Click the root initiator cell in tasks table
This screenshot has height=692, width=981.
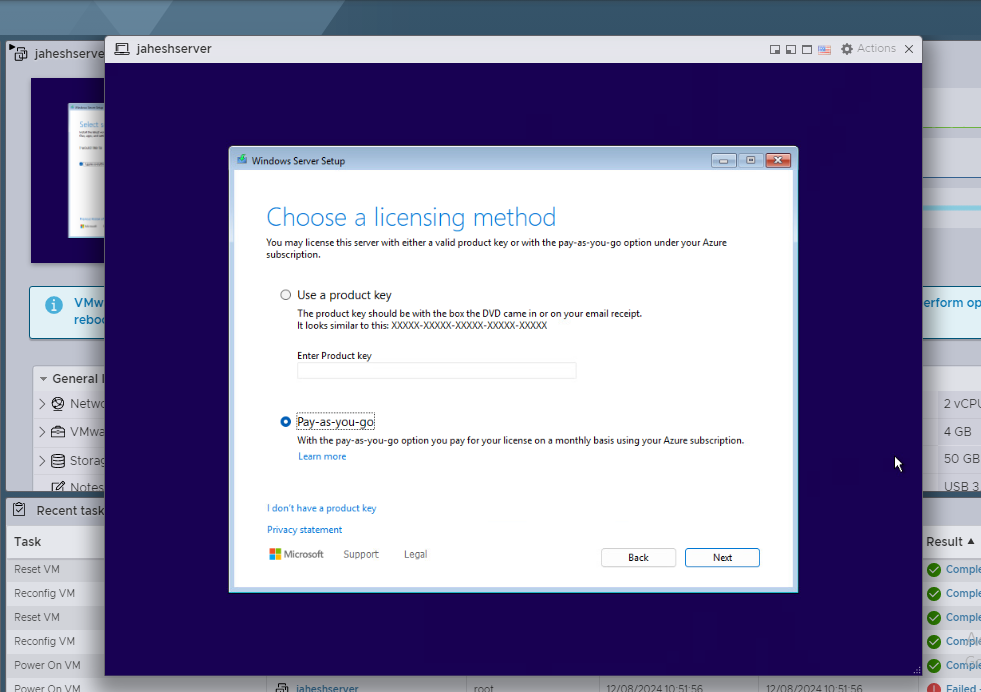484,688
